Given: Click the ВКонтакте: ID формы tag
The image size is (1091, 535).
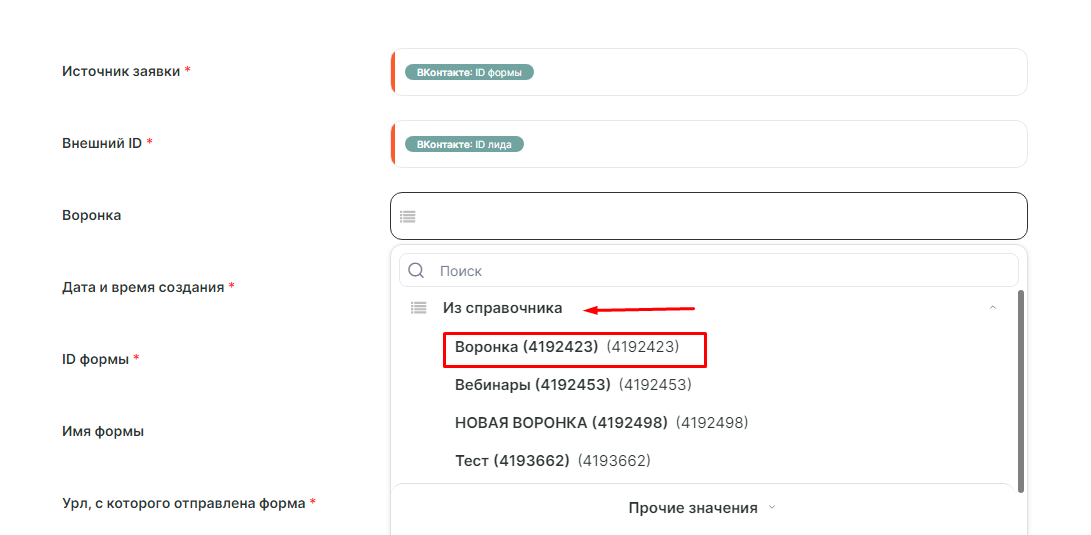Looking at the screenshot, I should (x=469, y=72).
